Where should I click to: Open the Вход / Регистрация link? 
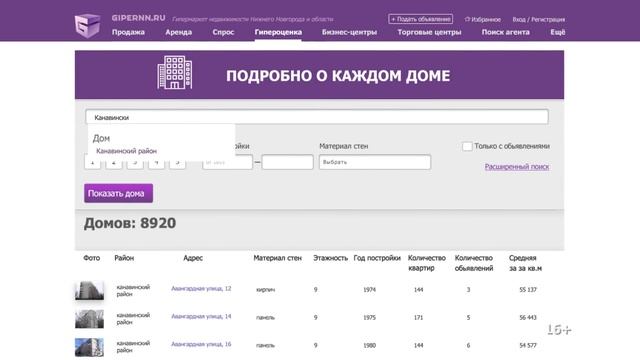click(538, 19)
